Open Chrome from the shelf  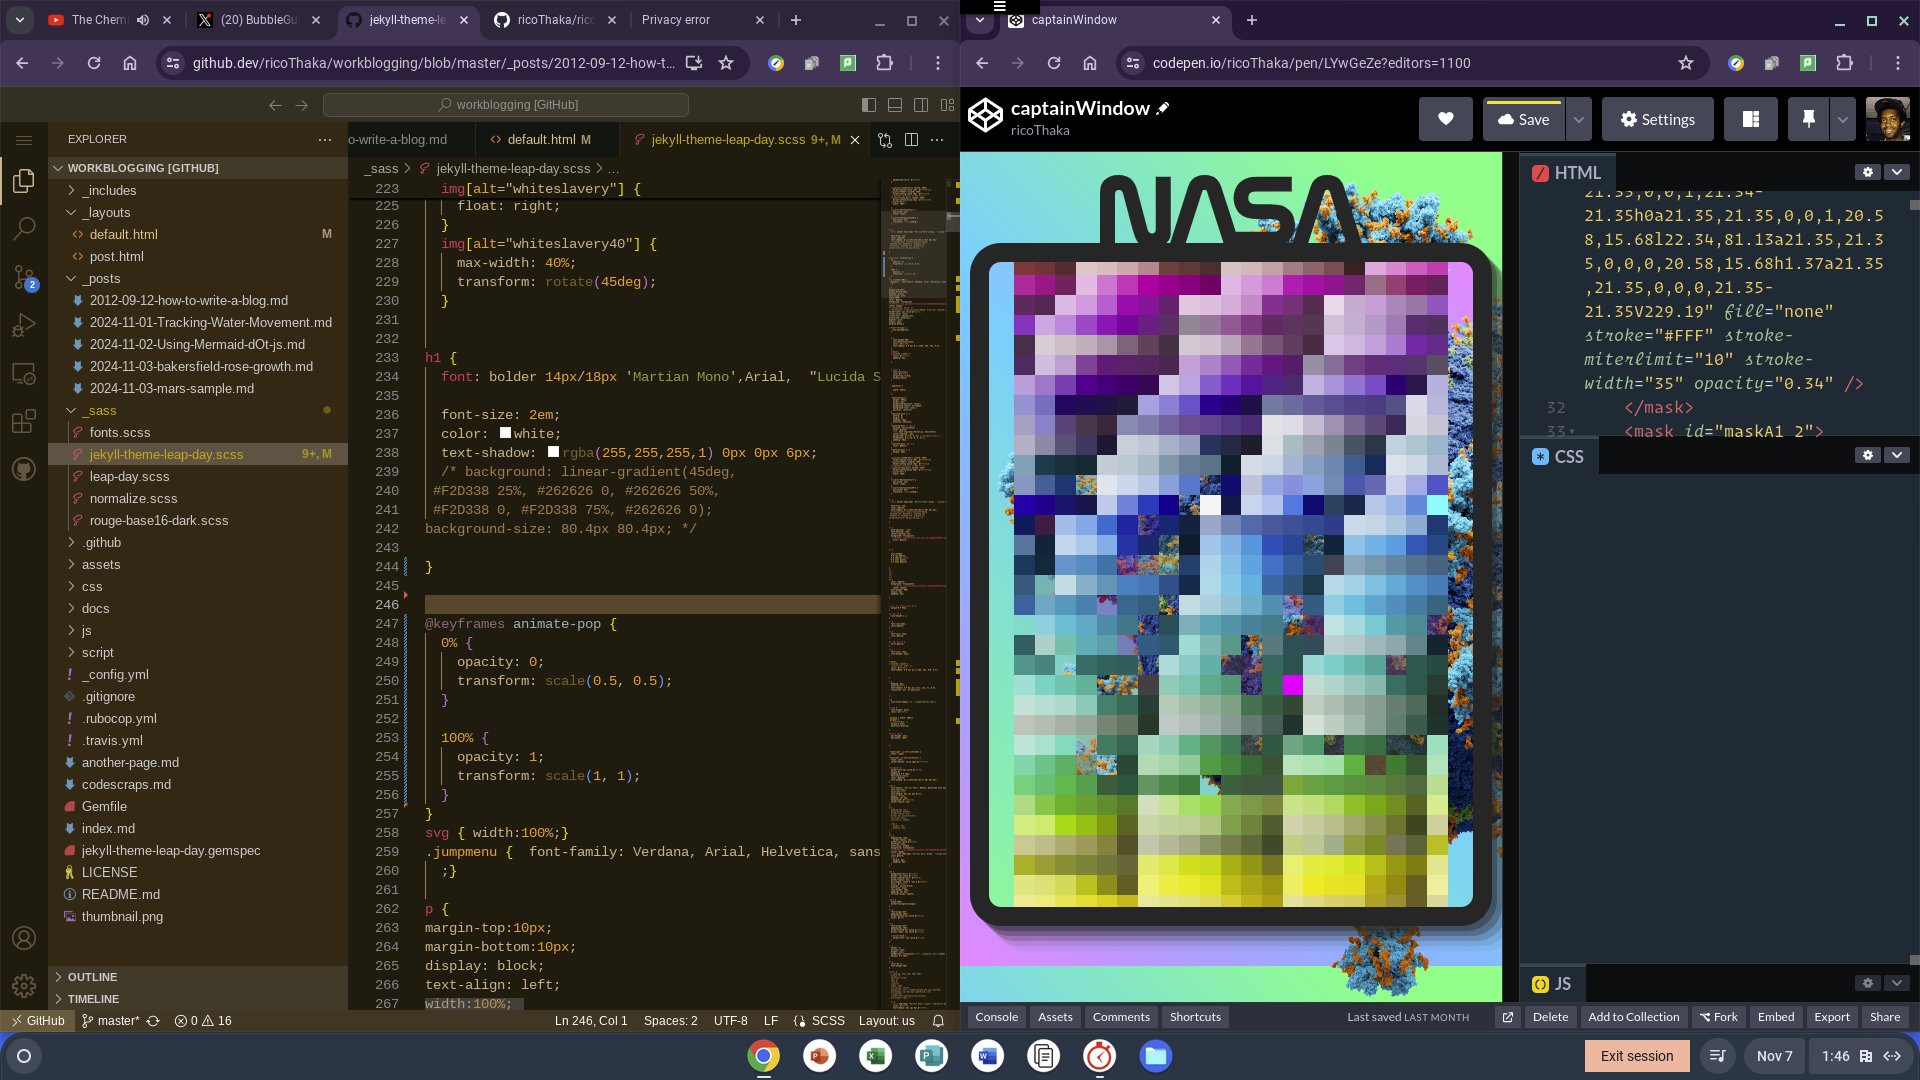click(763, 1056)
